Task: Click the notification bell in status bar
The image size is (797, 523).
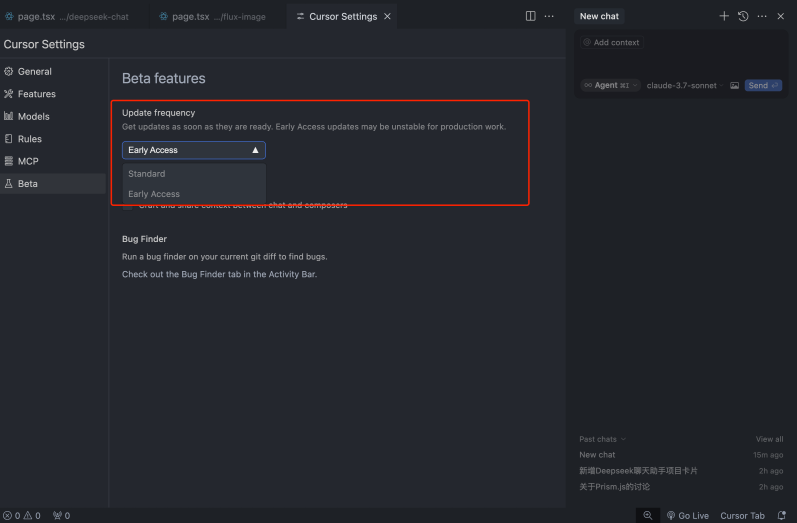Action: (x=782, y=516)
